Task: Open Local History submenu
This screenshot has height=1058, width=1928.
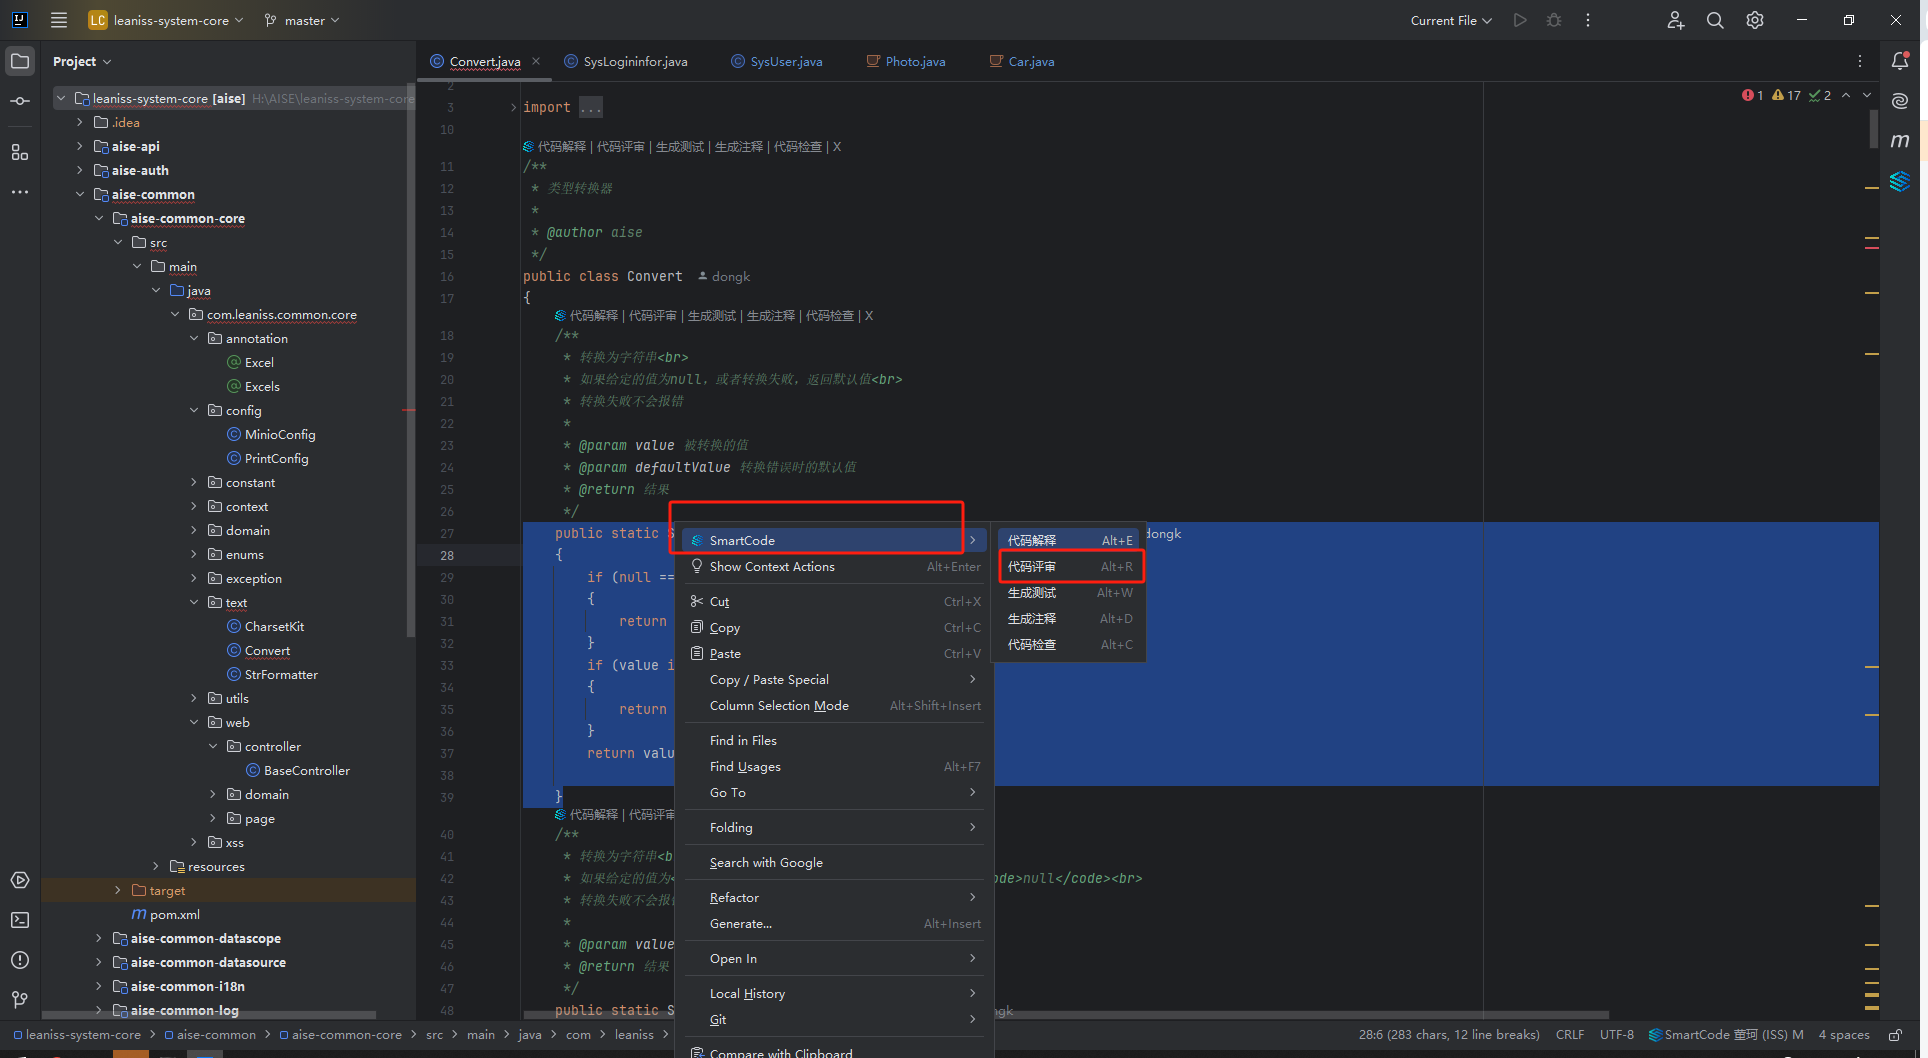Action: [835, 993]
